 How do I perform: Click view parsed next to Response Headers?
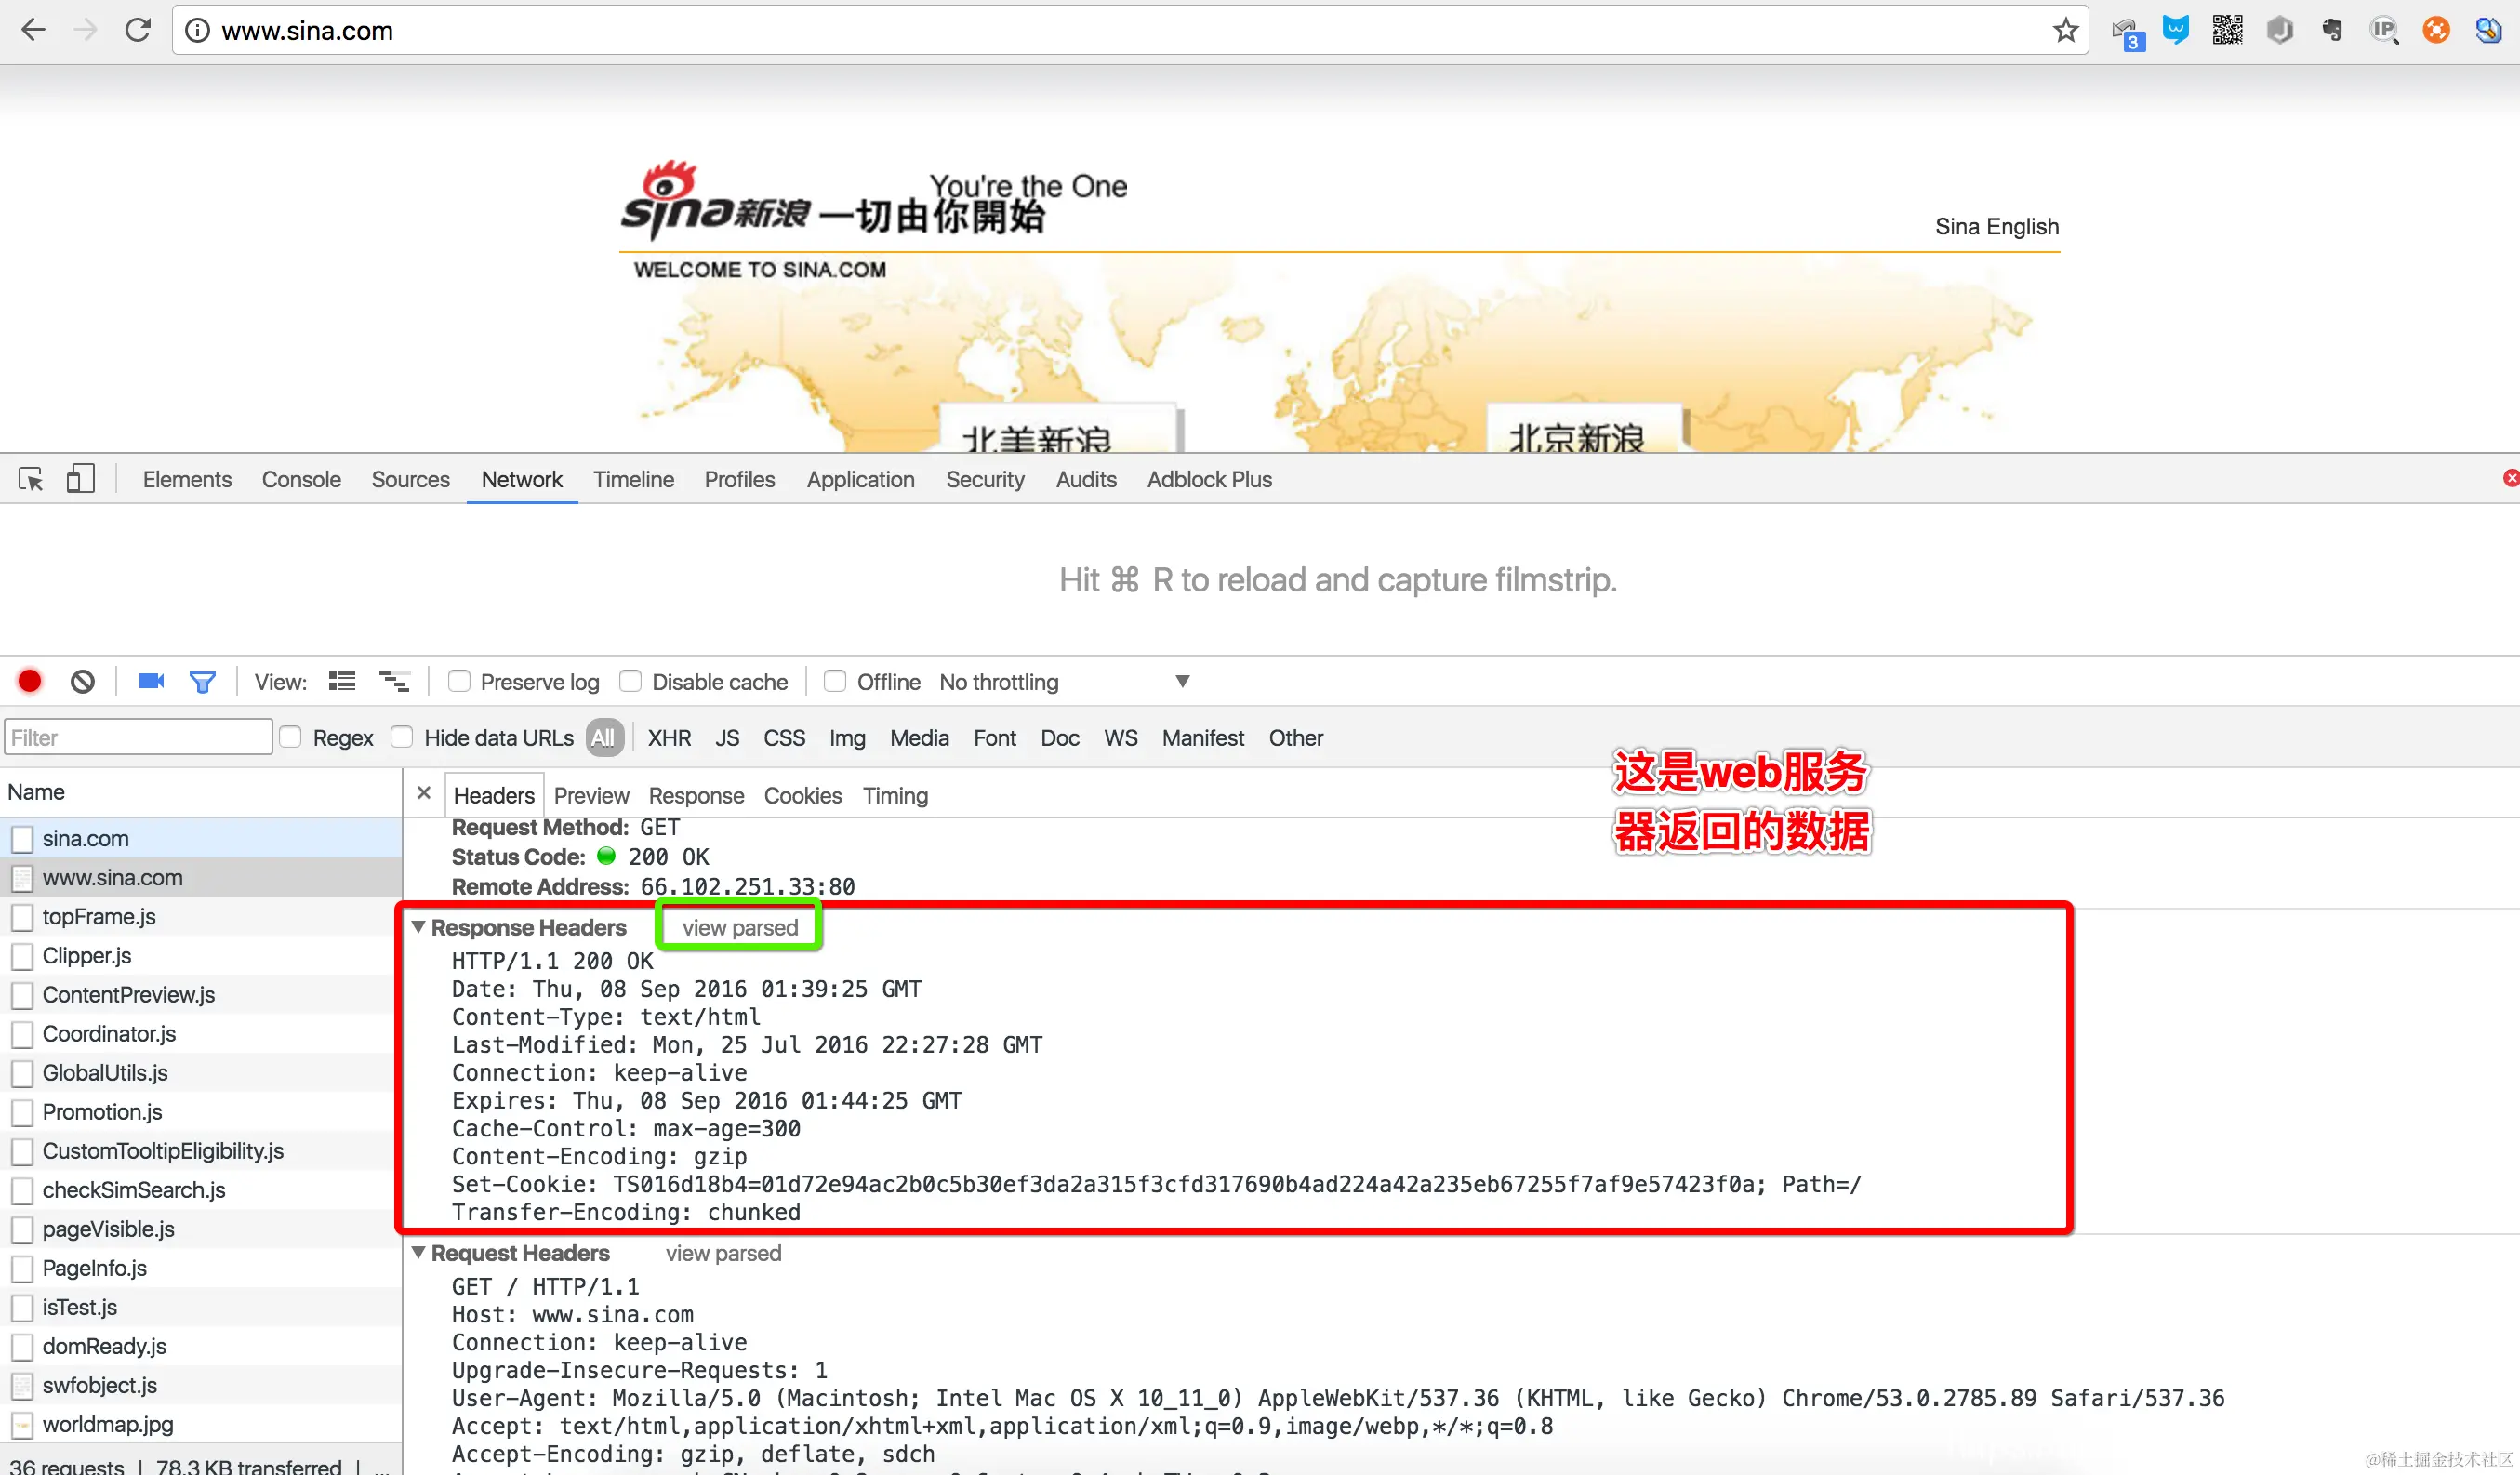(x=740, y=928)
